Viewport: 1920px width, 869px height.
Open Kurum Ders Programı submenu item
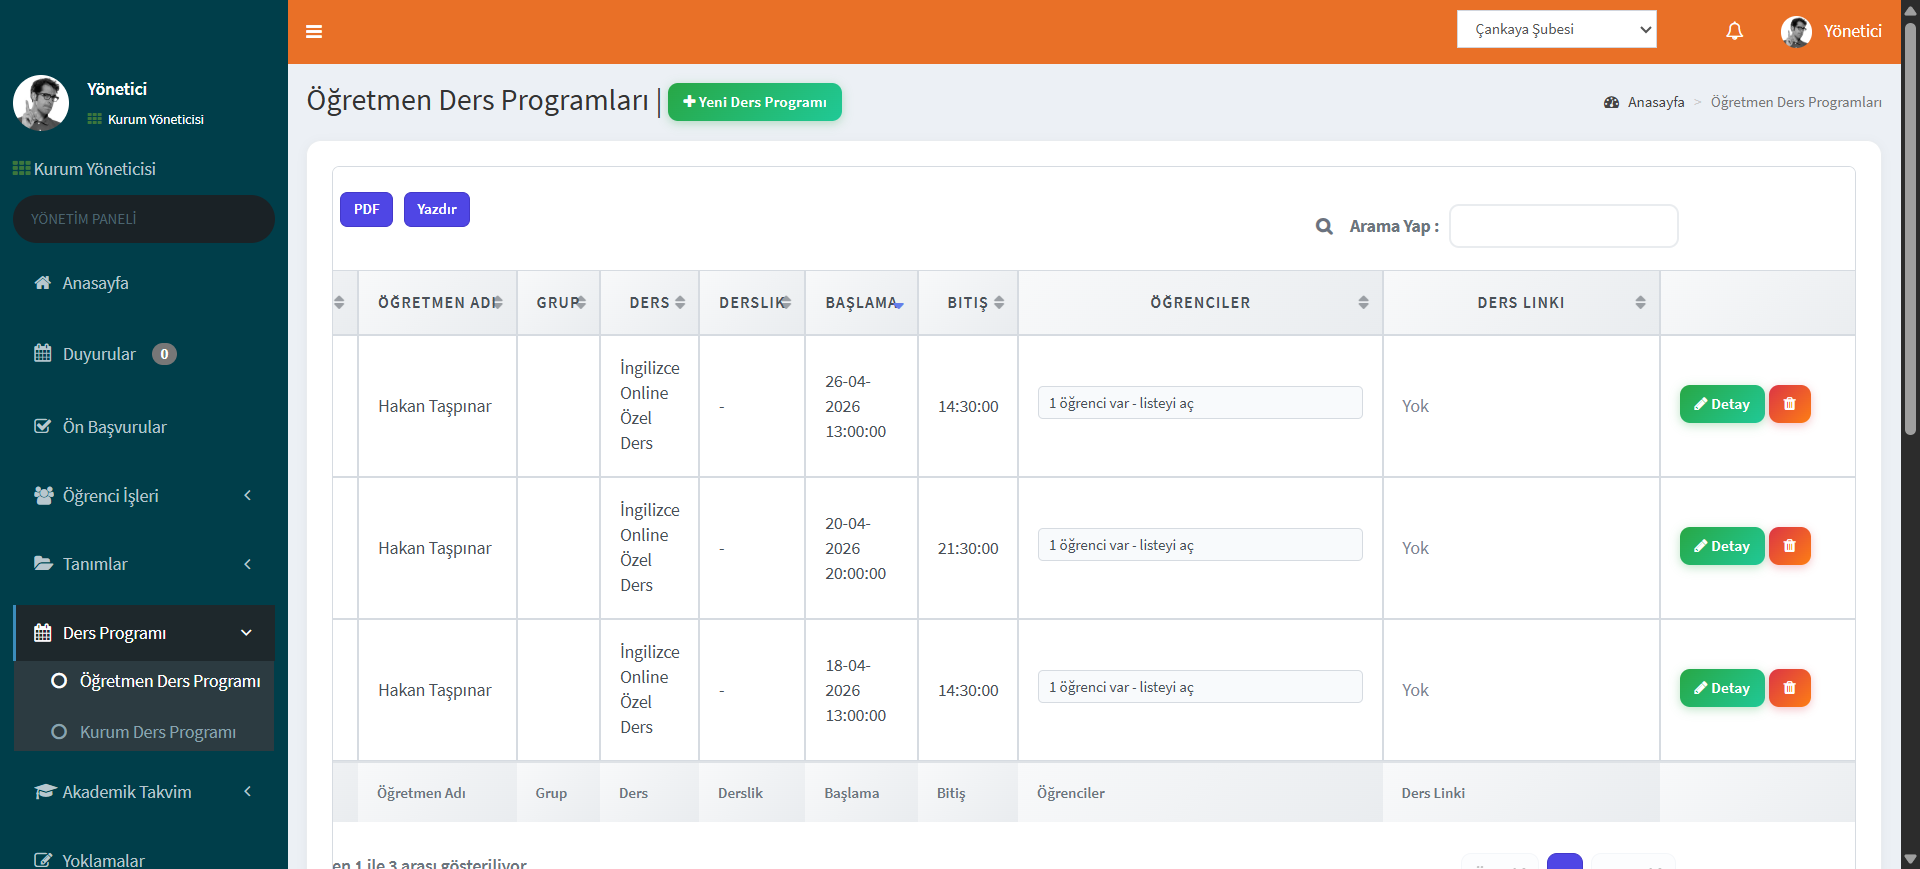click(158, 732)
